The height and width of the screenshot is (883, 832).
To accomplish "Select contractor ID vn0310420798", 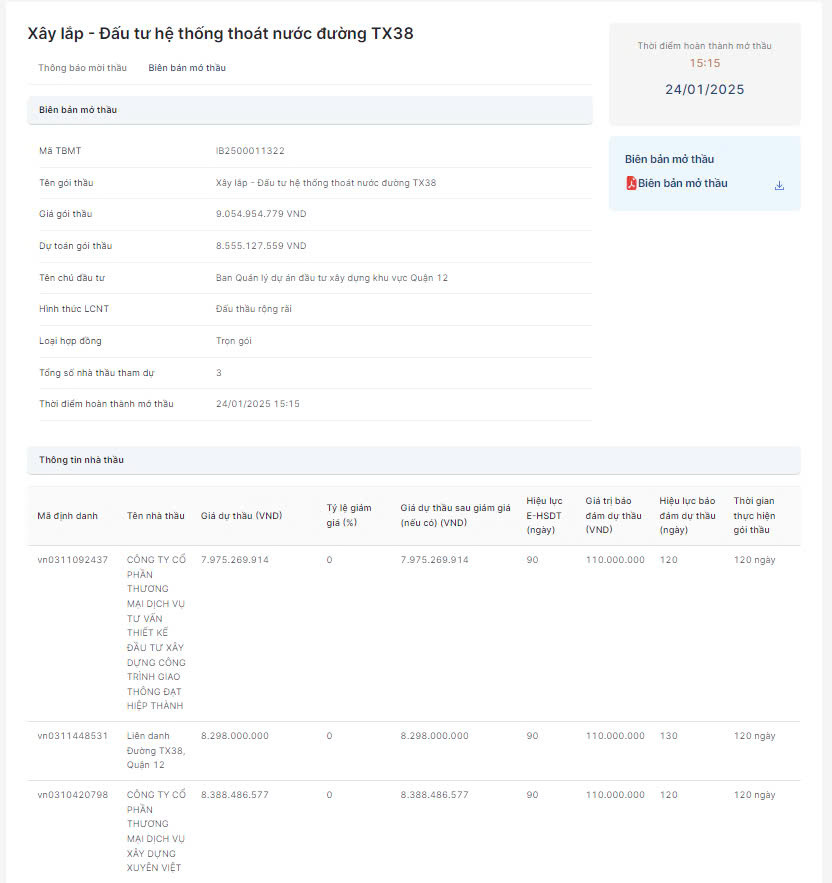I will point(73,795).
